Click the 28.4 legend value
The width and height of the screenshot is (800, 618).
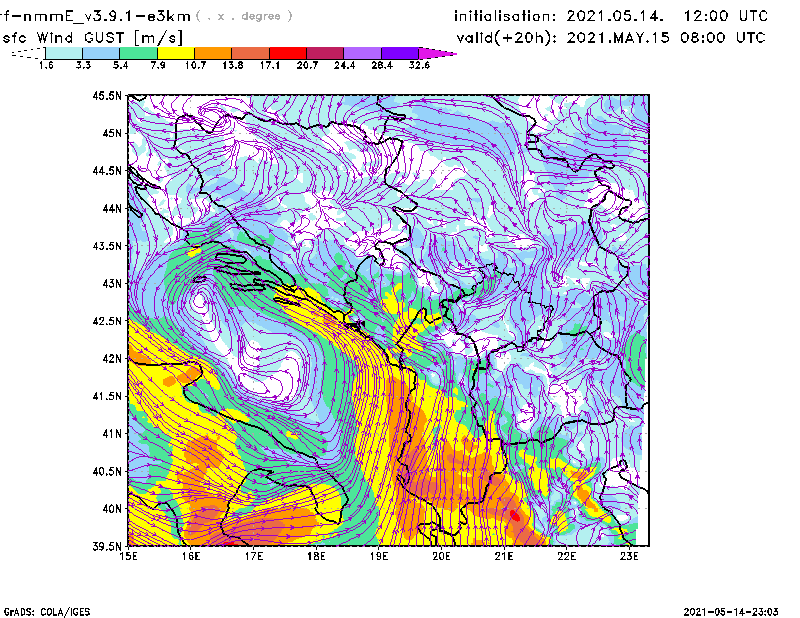point(382,65)
